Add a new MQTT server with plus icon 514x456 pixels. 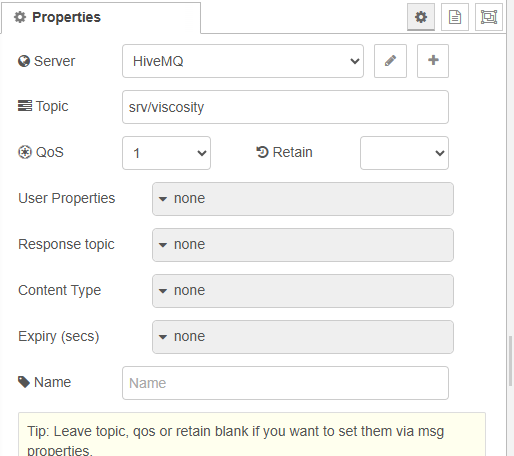(x=433, y=61)
